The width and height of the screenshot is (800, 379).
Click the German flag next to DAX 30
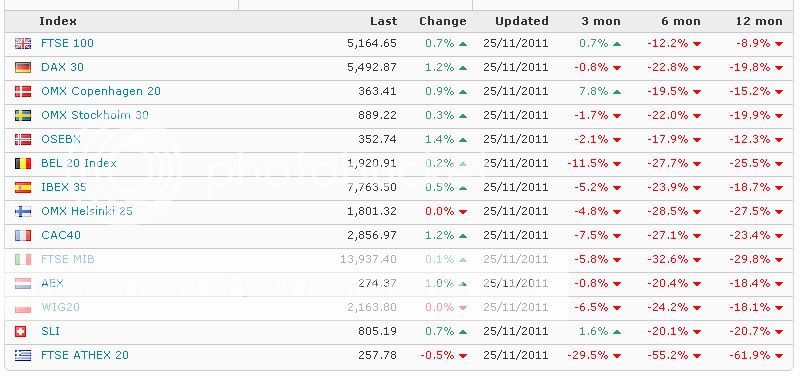pos(23,67)
